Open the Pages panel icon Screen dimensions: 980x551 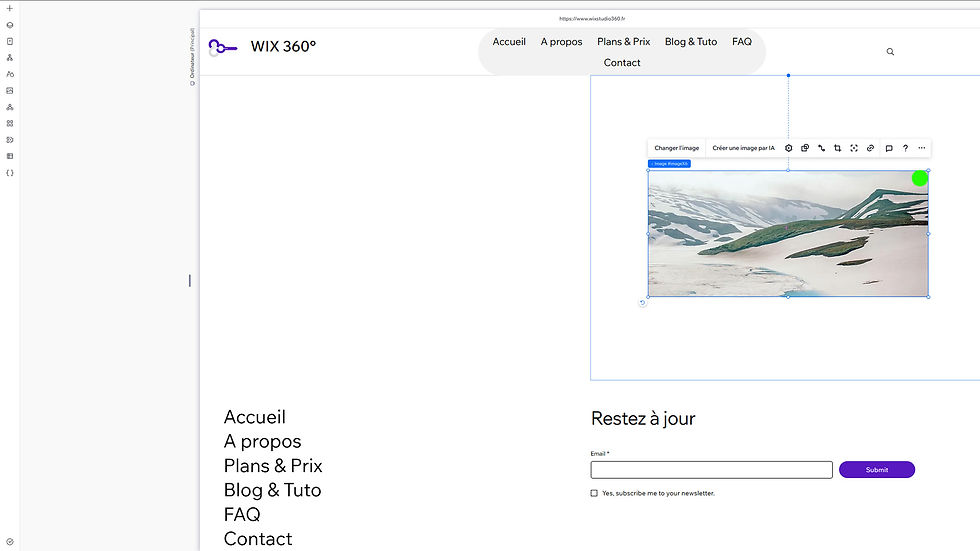point(9,41)
